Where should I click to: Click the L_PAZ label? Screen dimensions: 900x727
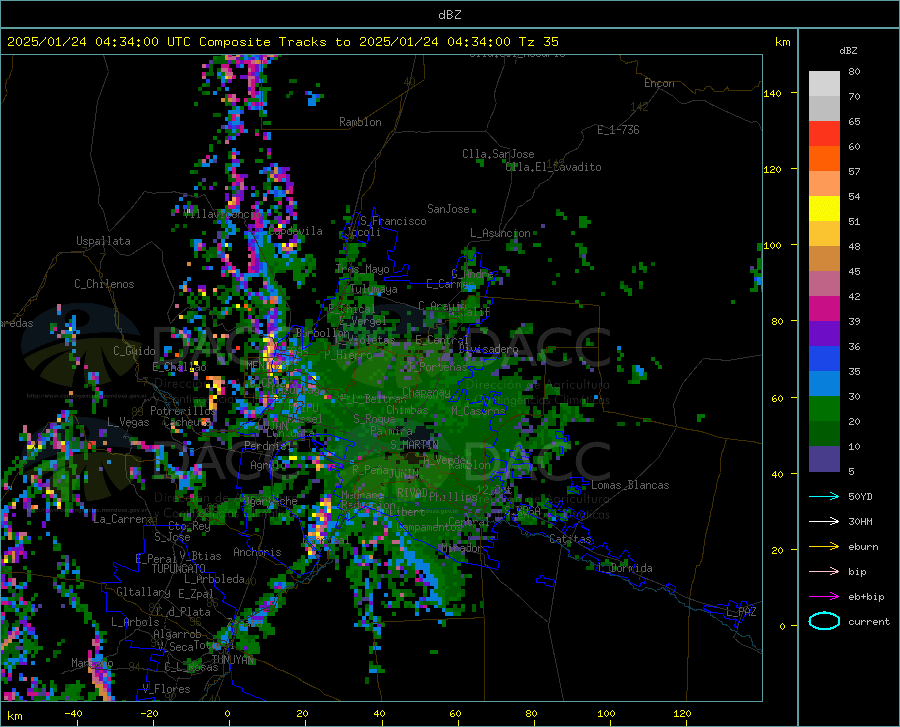(741, 612)
